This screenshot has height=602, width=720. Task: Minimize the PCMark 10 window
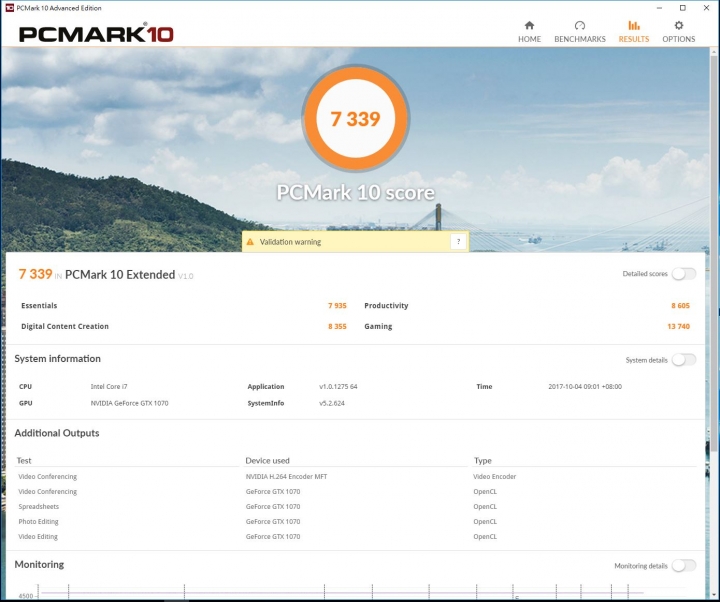coord(659,8)
